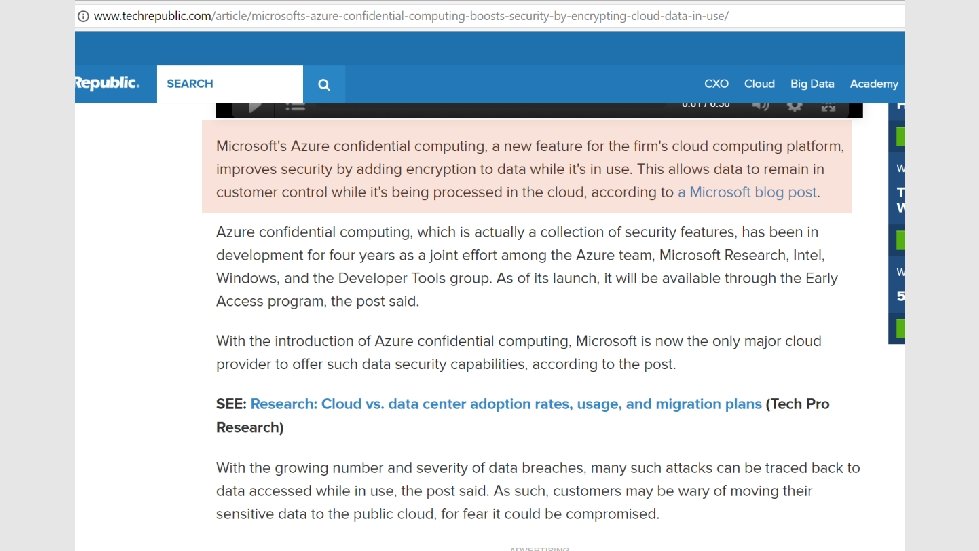Click the TechRepublic logo
Screen dimensions: 979x551
click(x=107, y=83)
